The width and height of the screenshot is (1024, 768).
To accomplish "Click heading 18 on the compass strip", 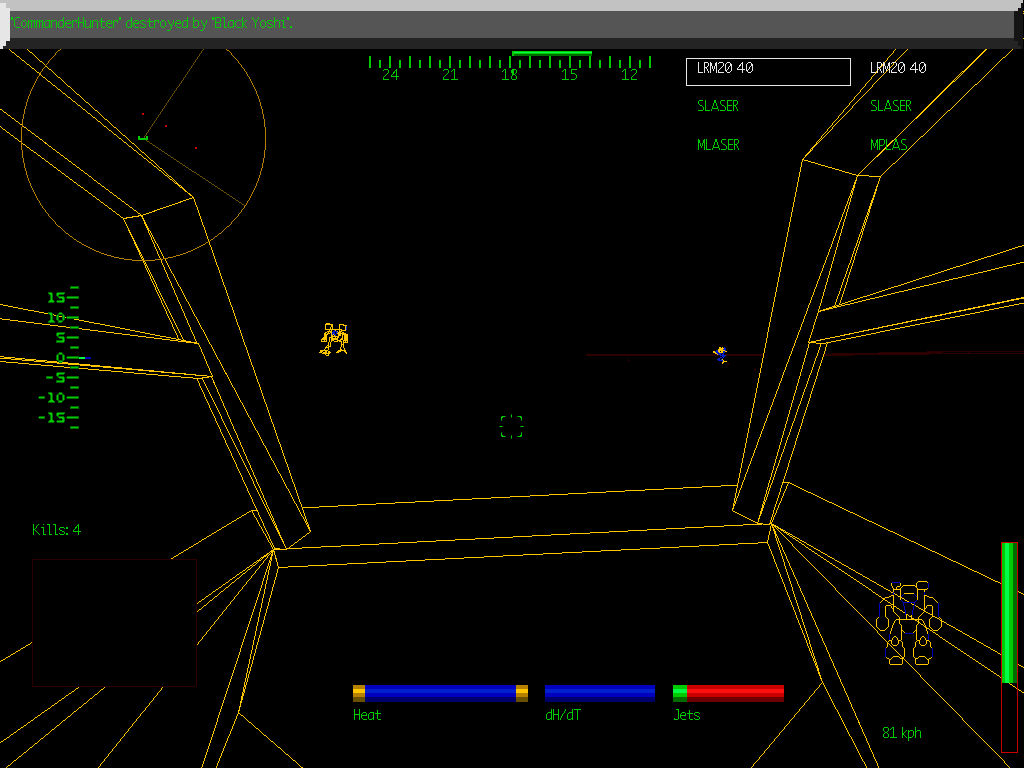I will 510,75.
